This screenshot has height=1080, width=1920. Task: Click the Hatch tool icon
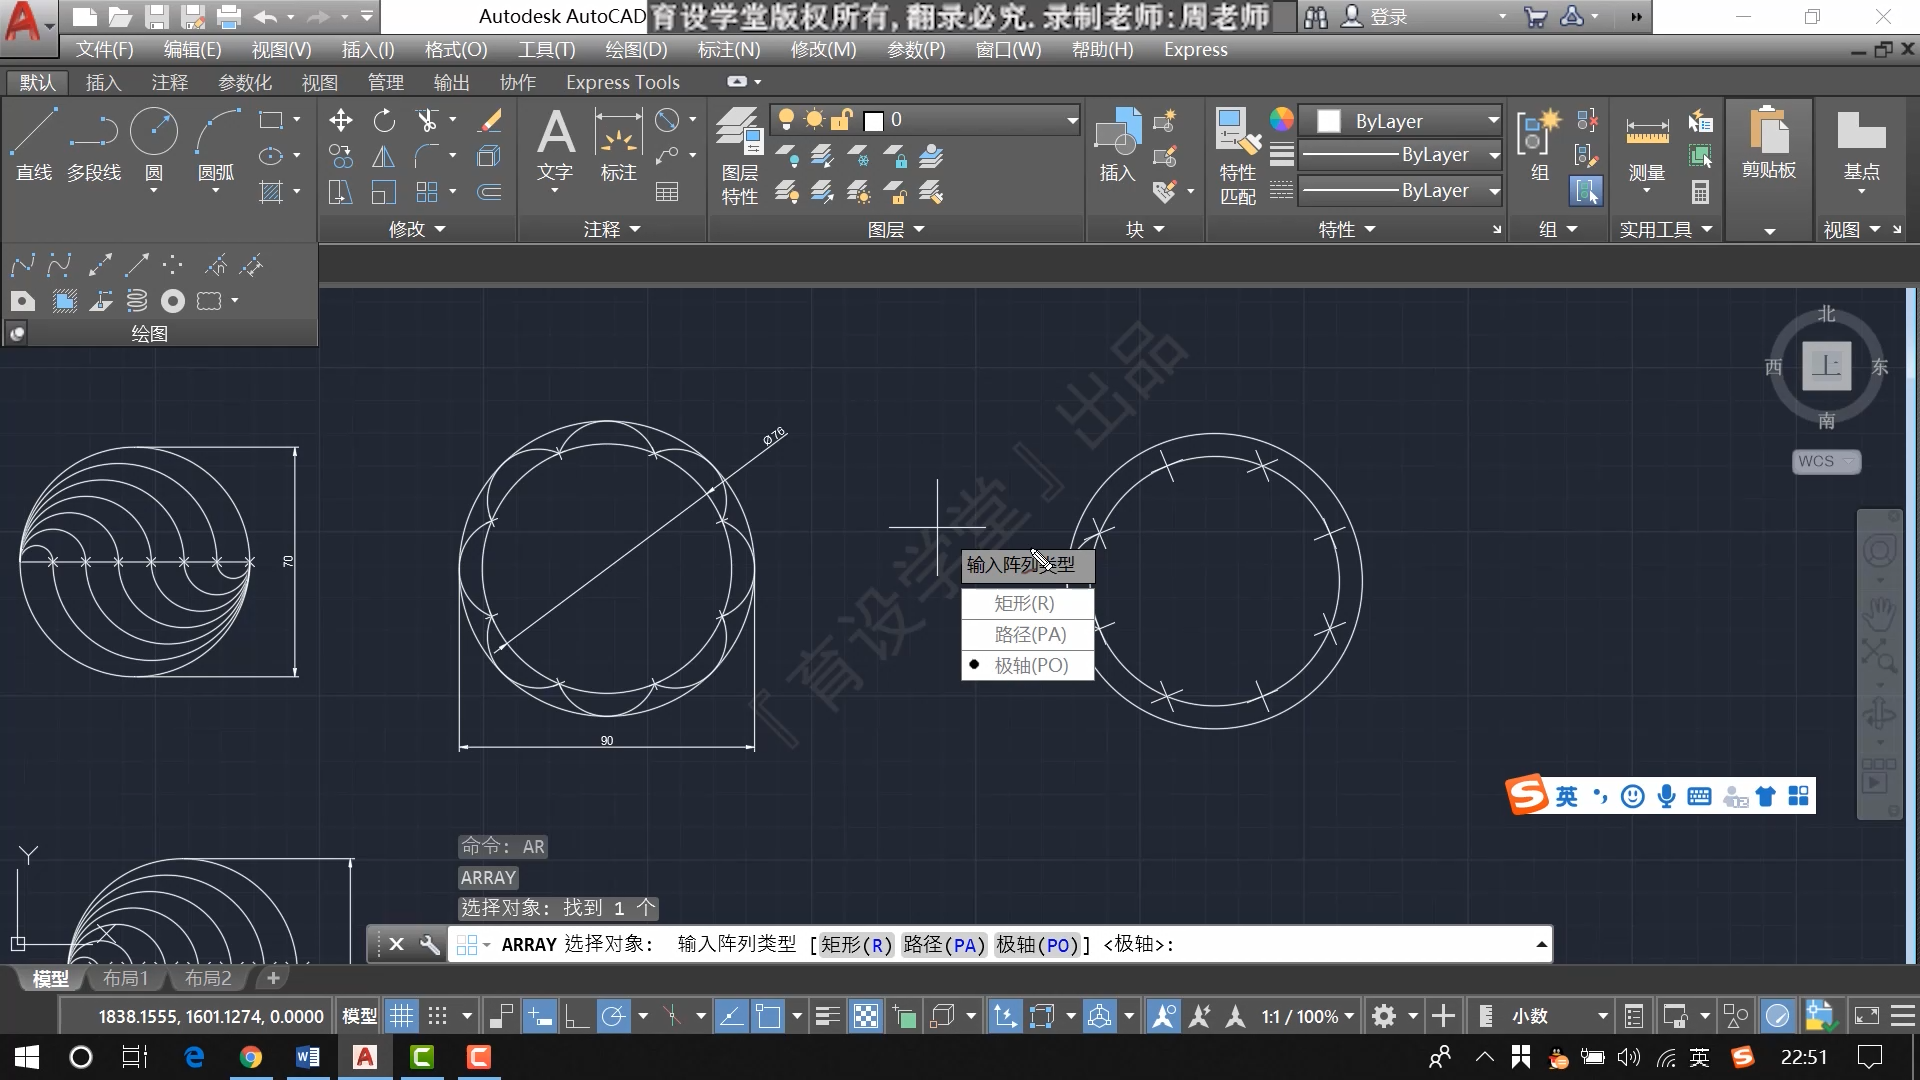(x=271, y=192)
